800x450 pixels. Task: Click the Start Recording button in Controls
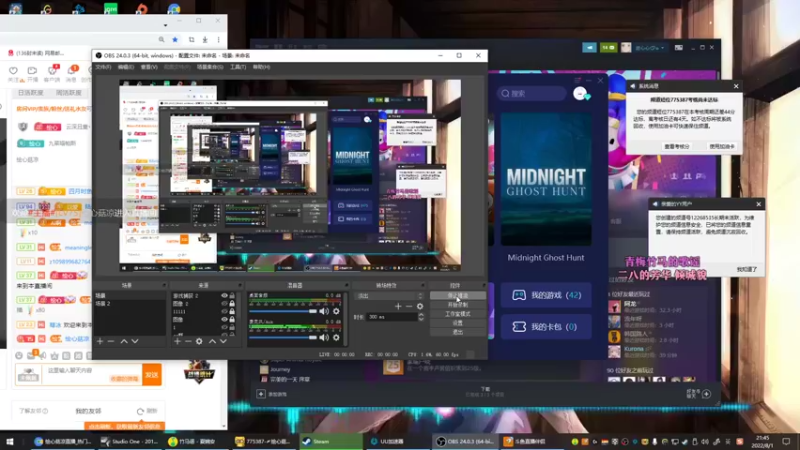pos(458,305)
